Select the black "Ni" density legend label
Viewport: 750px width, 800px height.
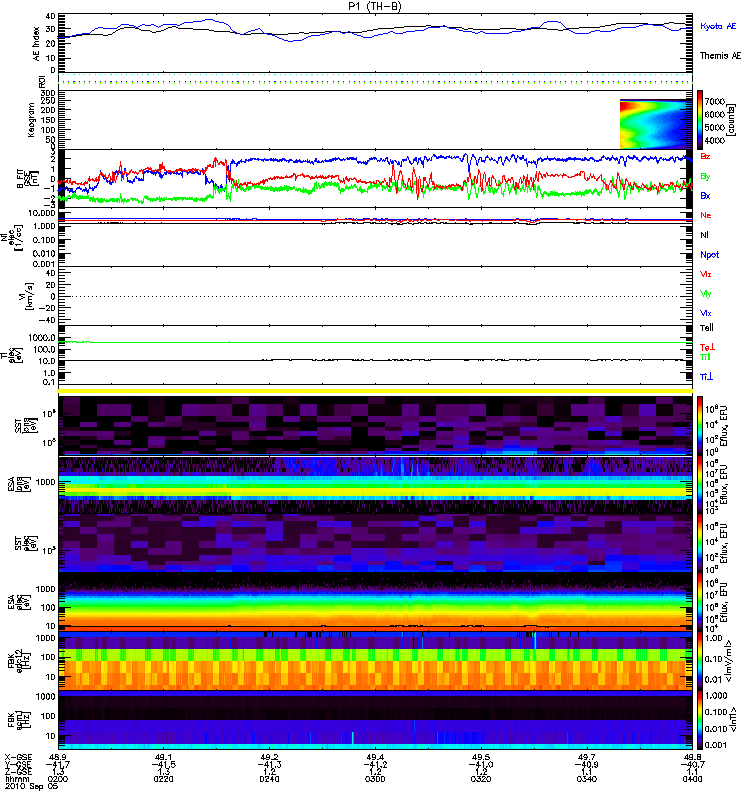704,235
